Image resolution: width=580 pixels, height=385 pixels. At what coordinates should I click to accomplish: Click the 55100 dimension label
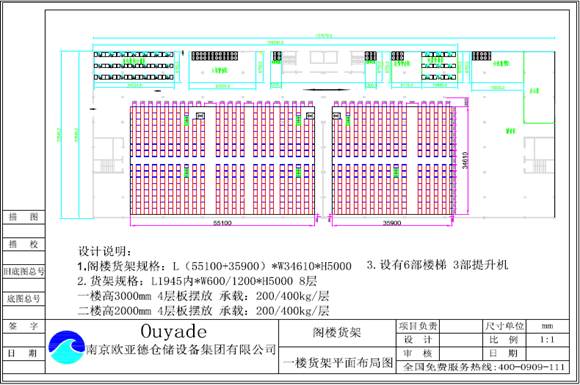click(x=222, y=223)
